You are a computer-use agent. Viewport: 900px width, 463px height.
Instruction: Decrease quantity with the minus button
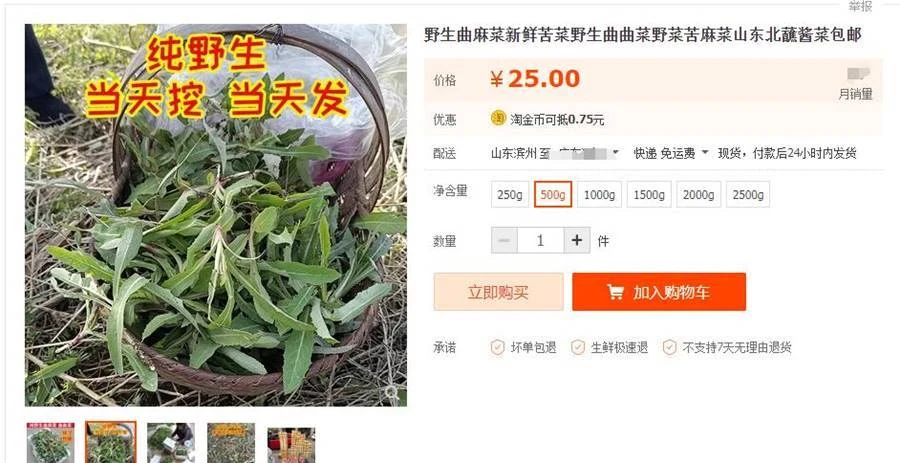[x=505, y=240]
